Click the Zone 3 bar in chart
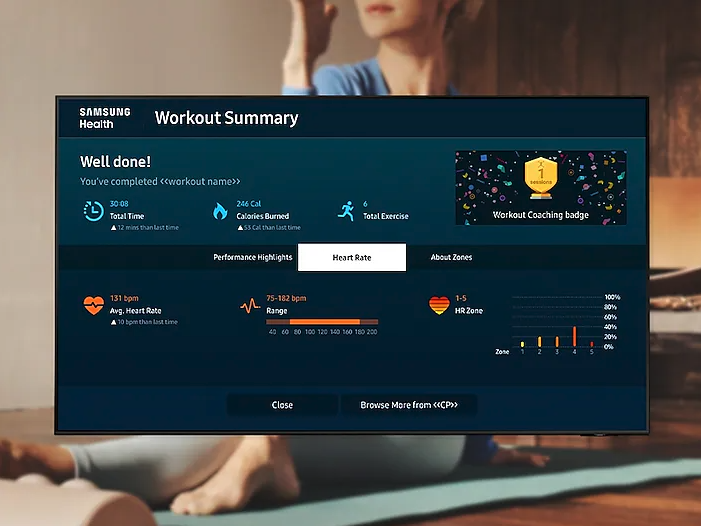701x526 pixels. coord(557,341)
